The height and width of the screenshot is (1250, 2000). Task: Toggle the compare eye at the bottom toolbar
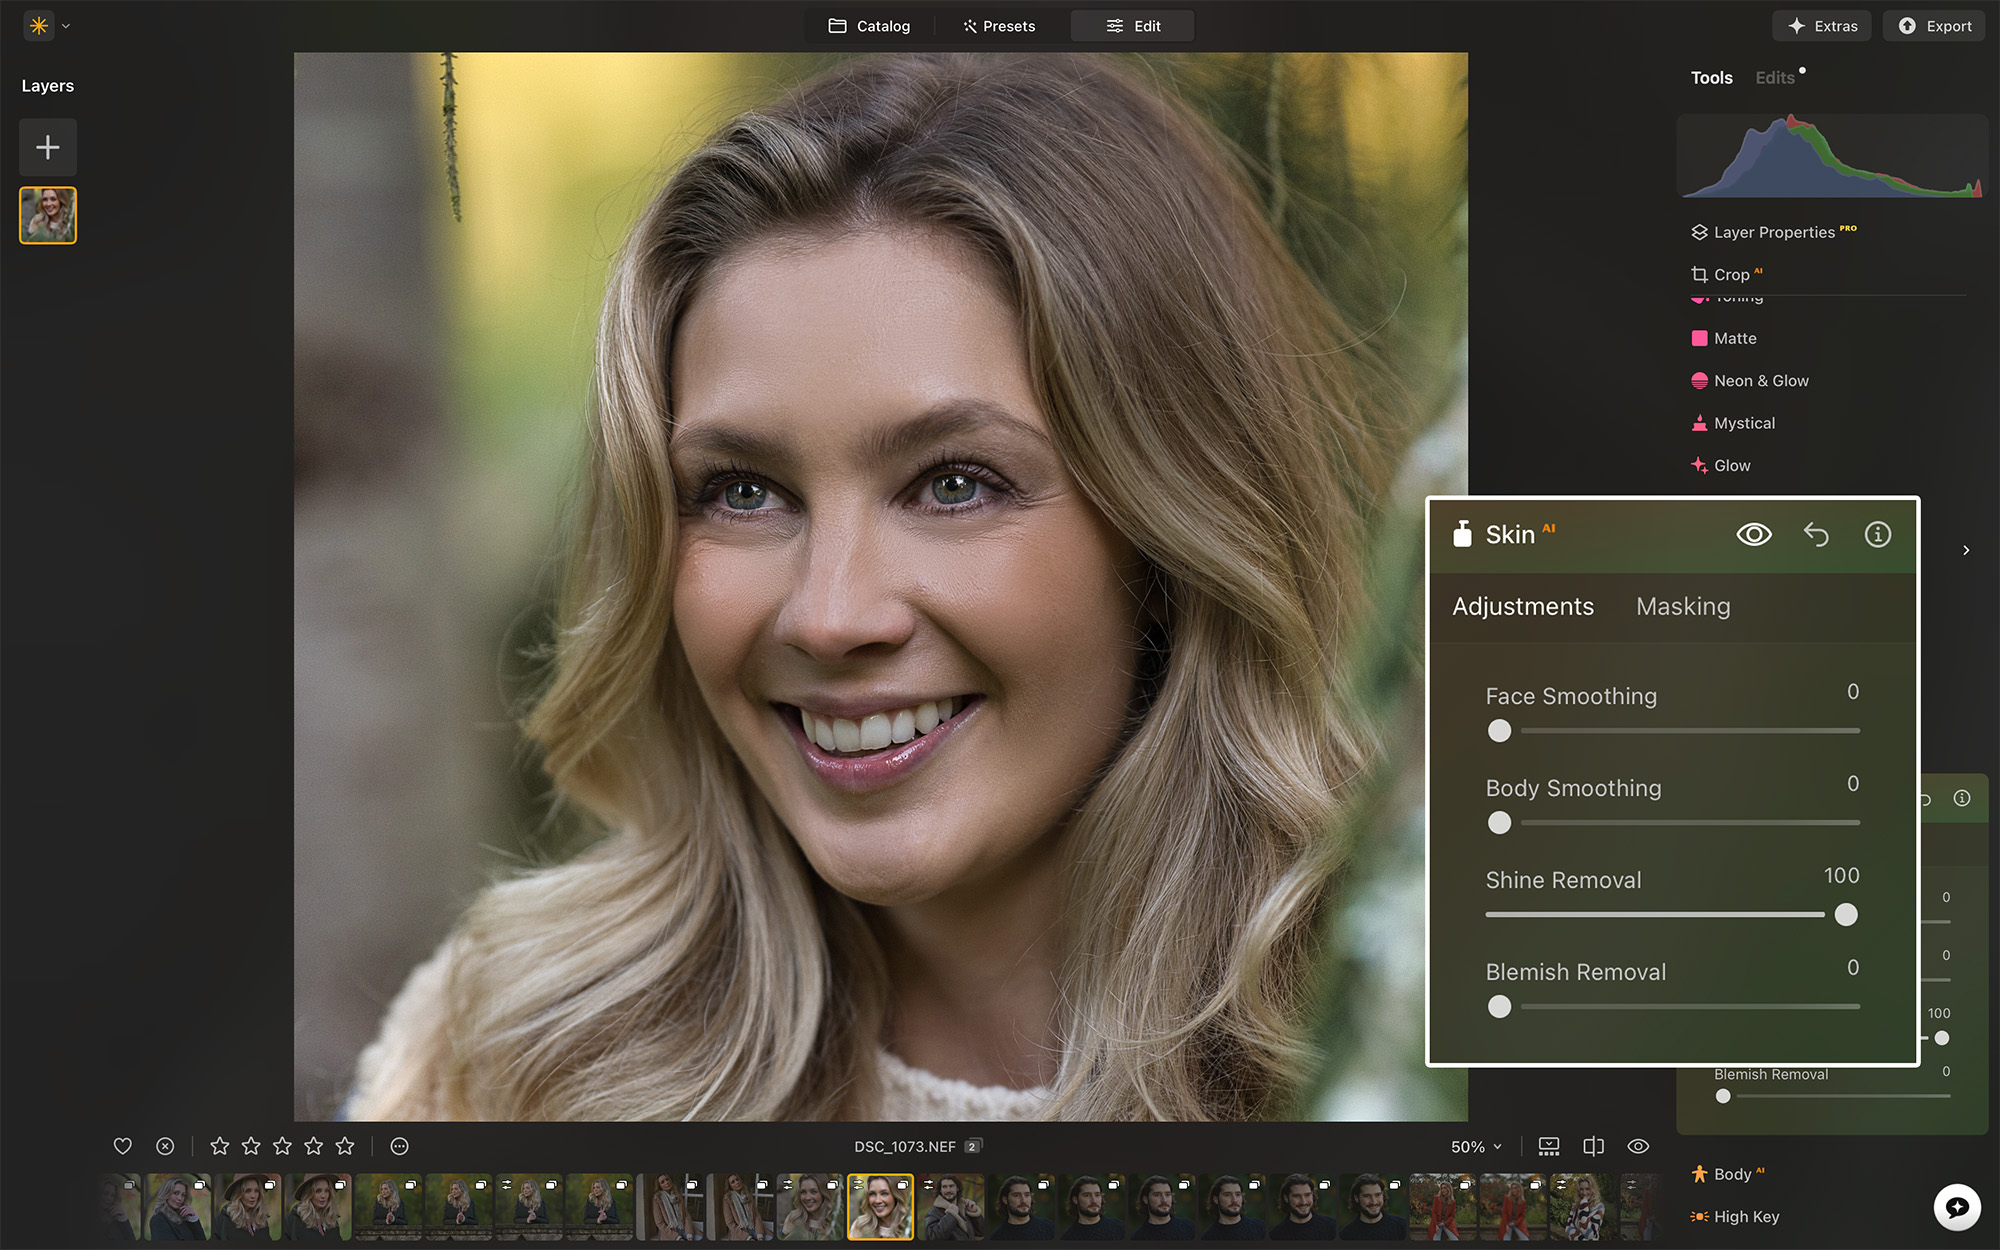[1638, 1146]
